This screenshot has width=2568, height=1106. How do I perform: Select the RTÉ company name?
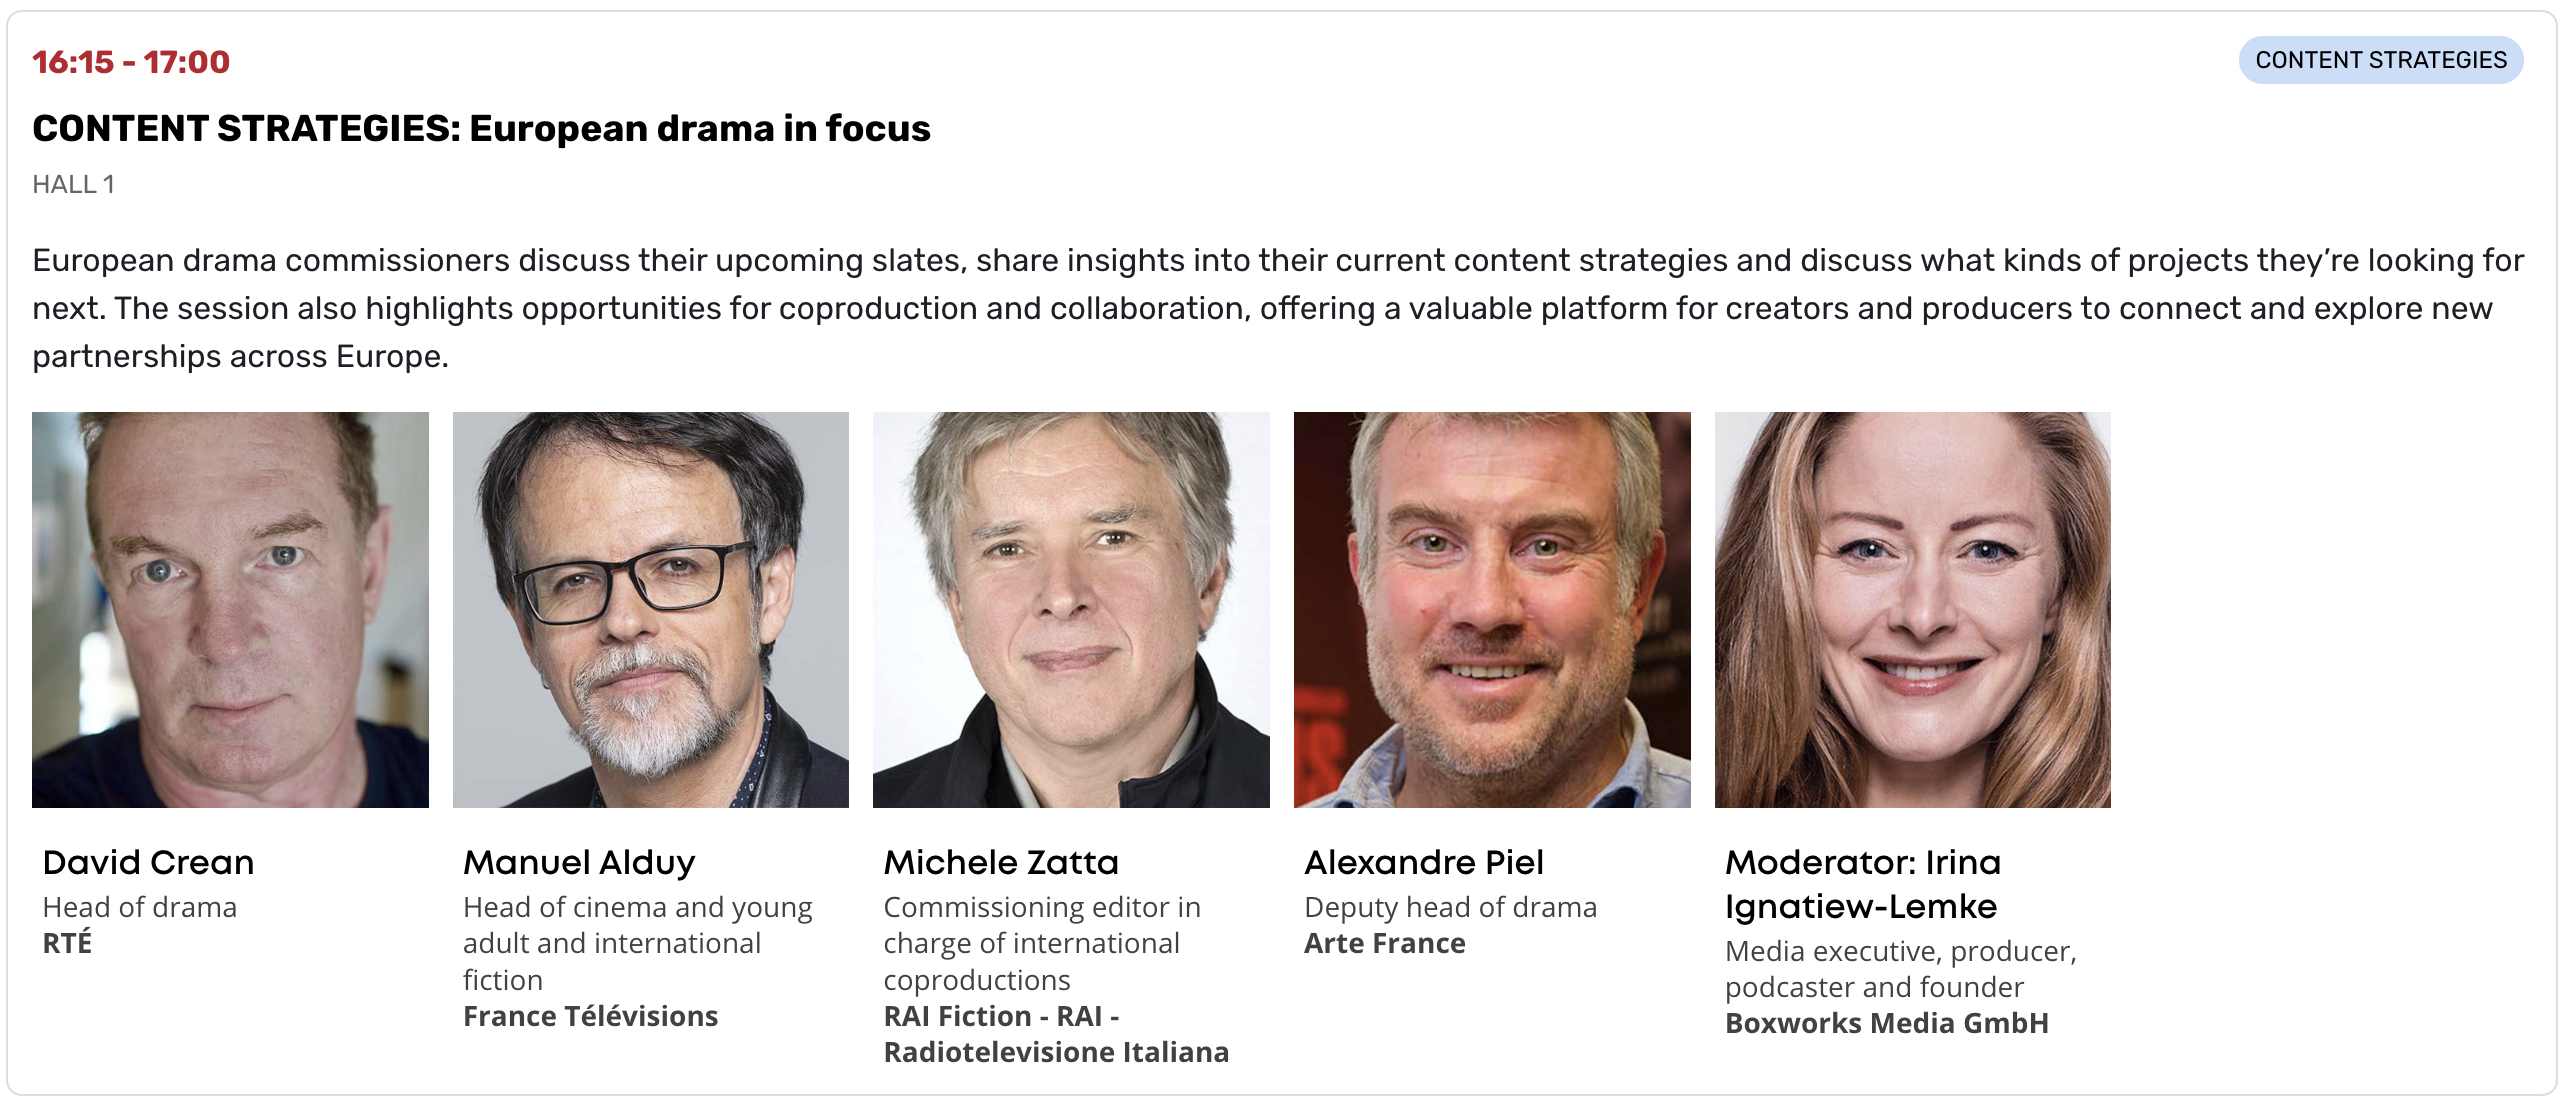pos(67,942)
